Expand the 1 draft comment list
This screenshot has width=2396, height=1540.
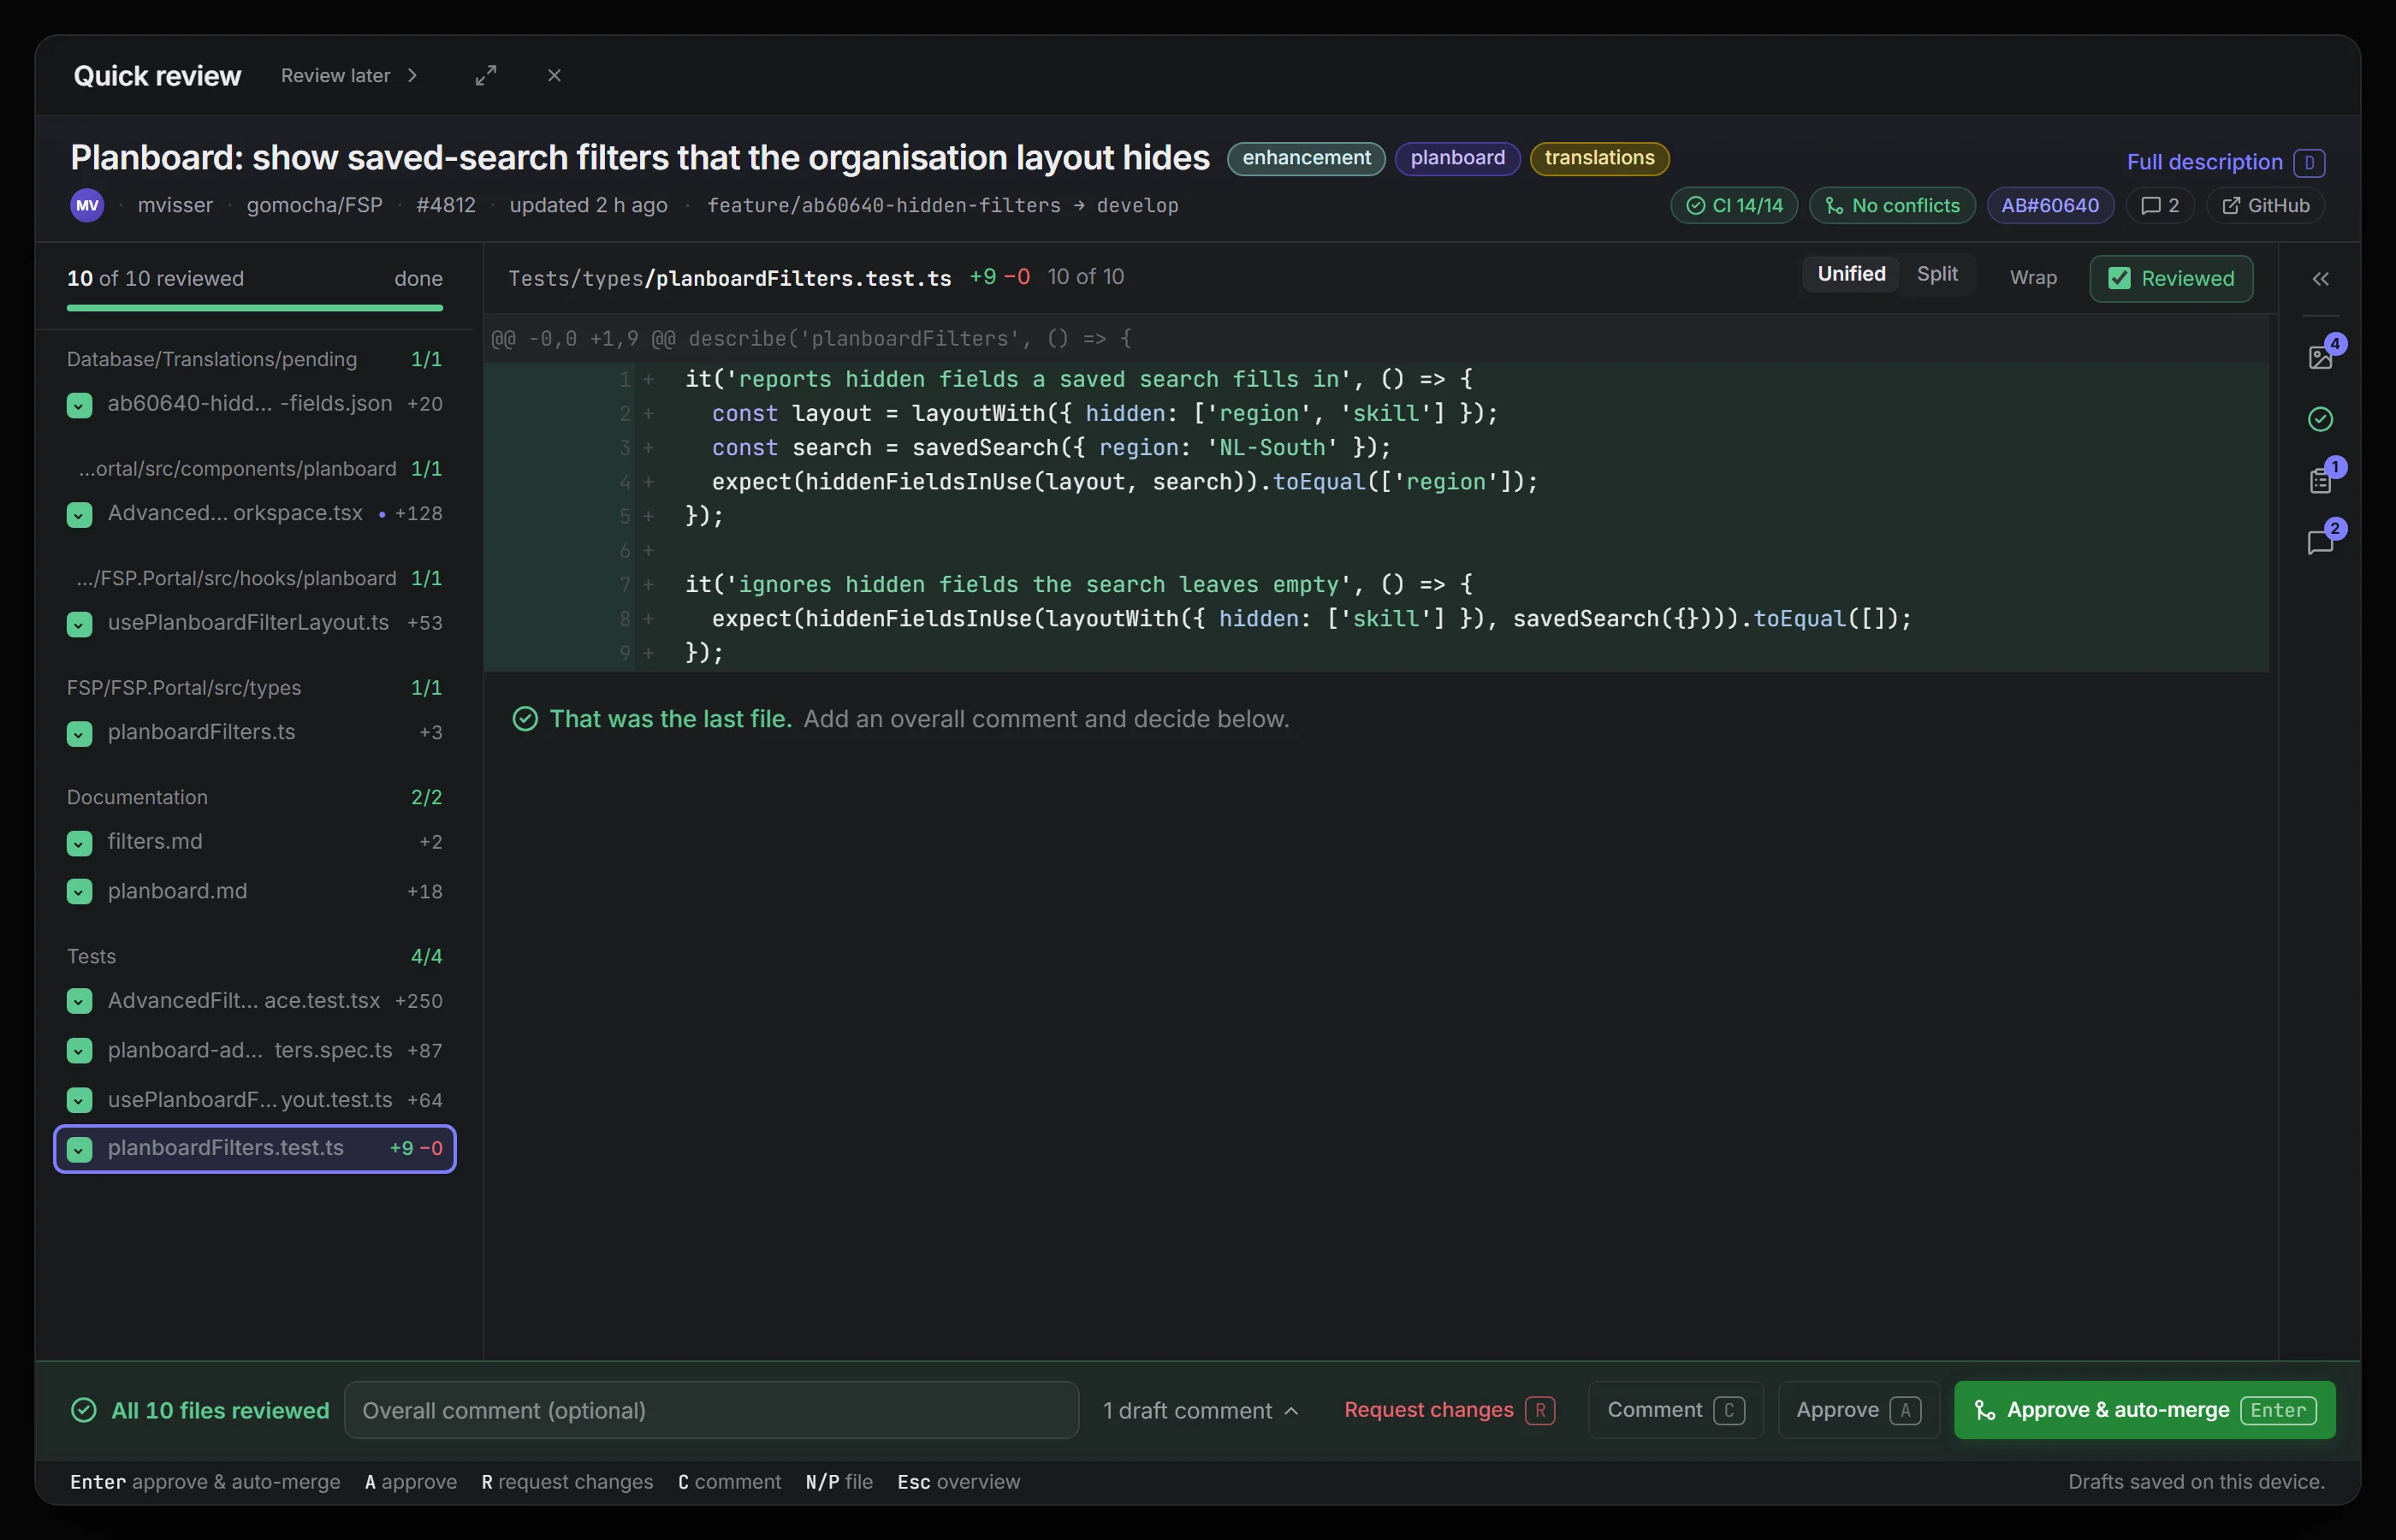(1200, 1410)
